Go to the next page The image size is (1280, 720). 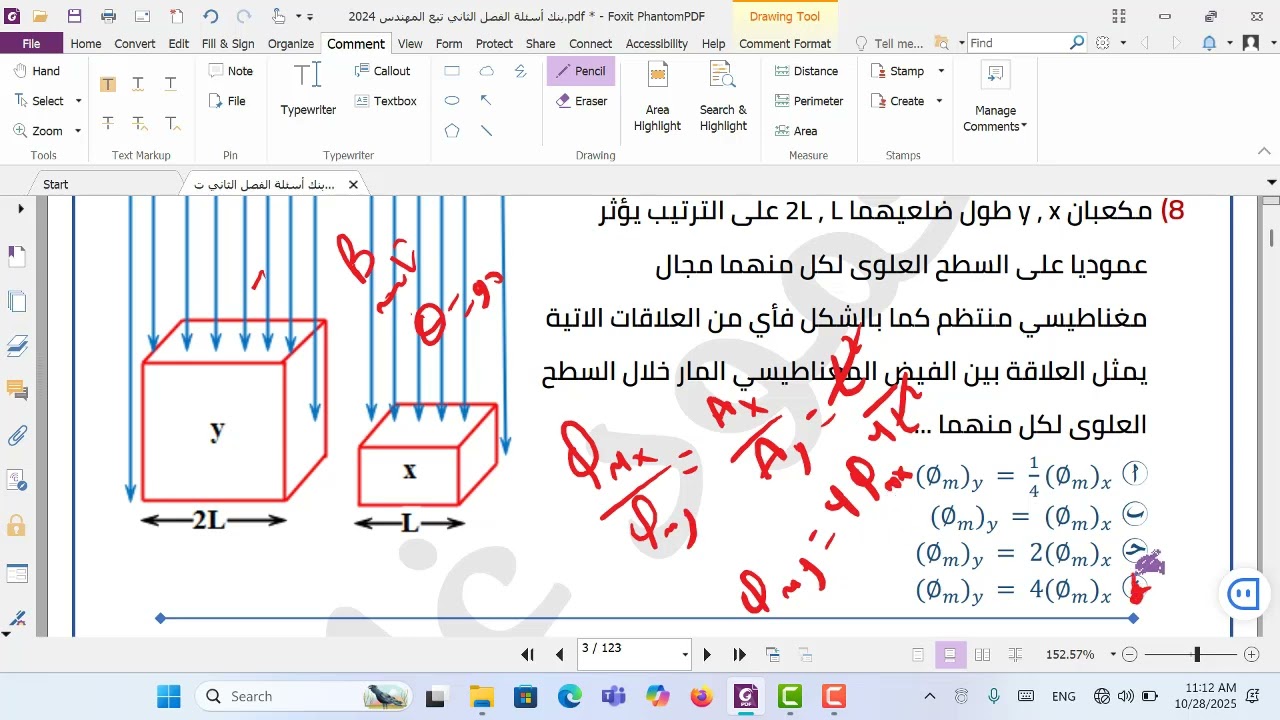tap(707, 655)
